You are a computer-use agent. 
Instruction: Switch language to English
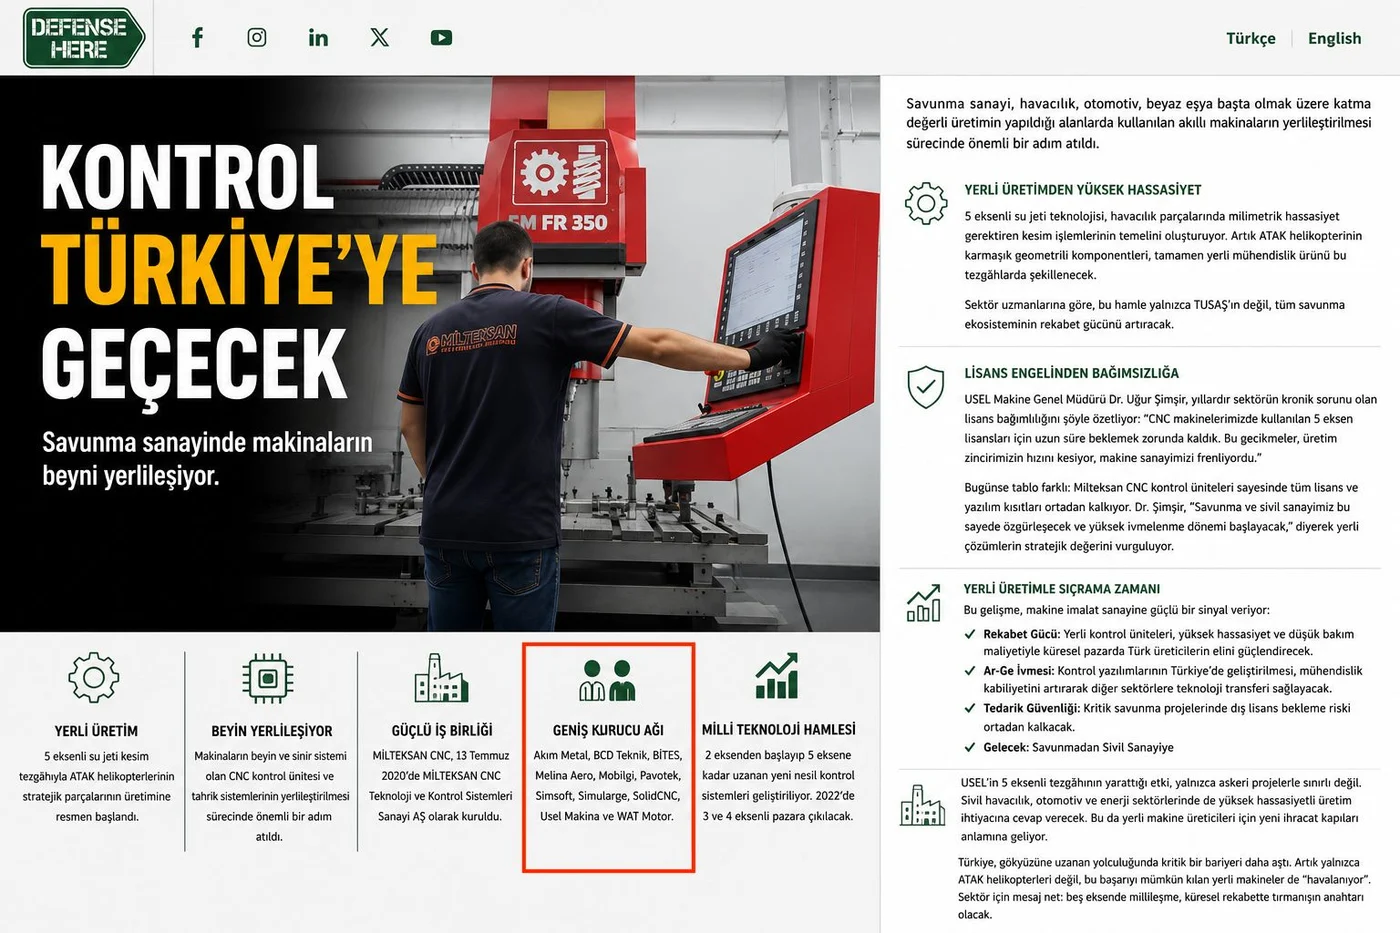1335,38
